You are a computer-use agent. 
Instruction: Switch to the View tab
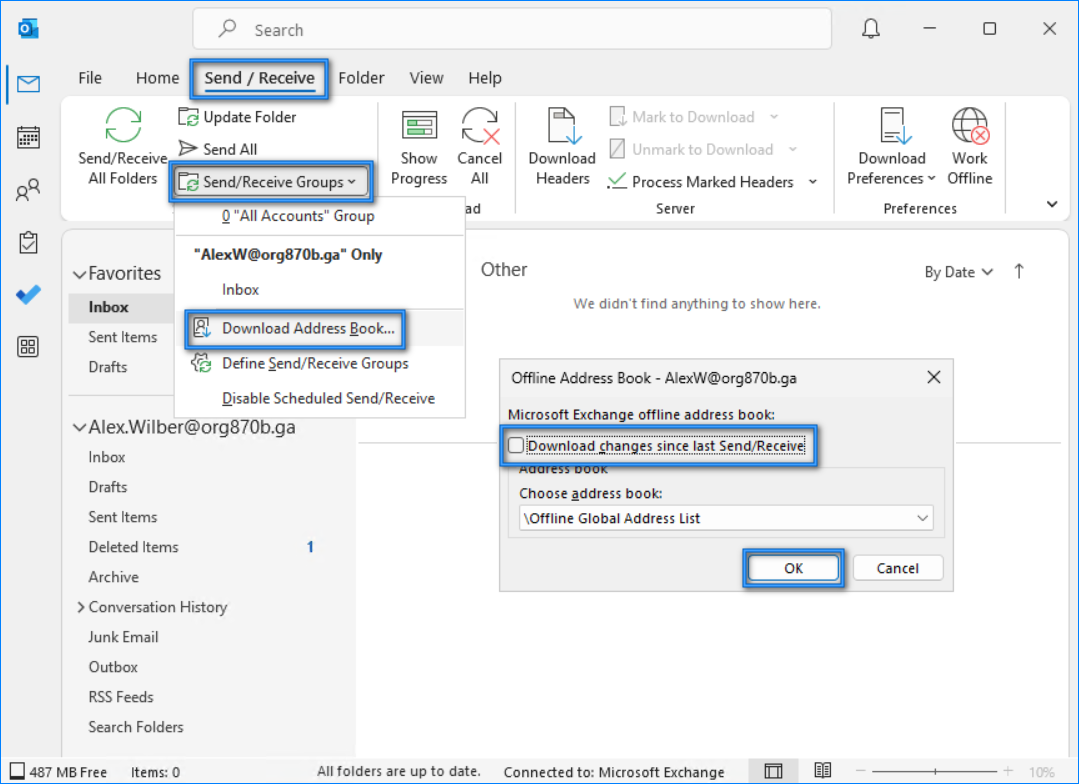point(427,78)
